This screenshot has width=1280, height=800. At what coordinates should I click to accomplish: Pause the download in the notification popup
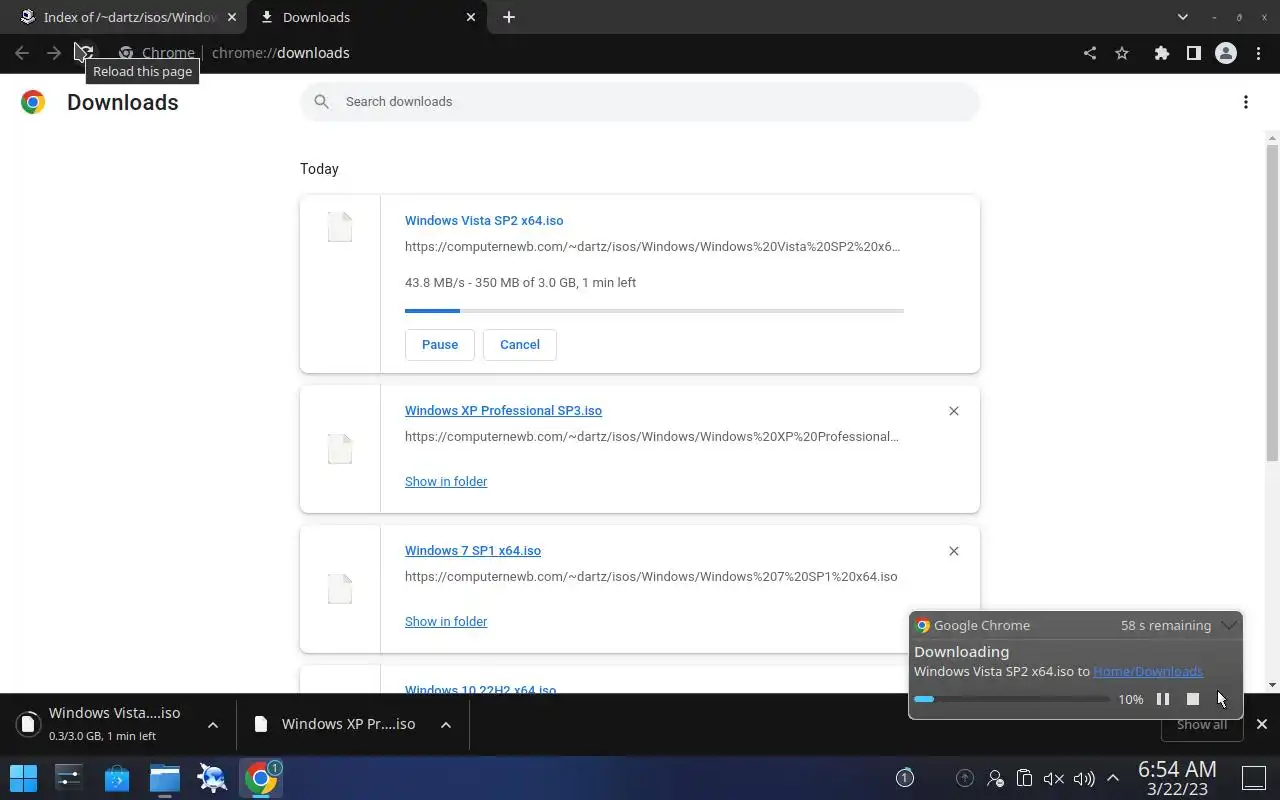click(x=1163, y=699)
